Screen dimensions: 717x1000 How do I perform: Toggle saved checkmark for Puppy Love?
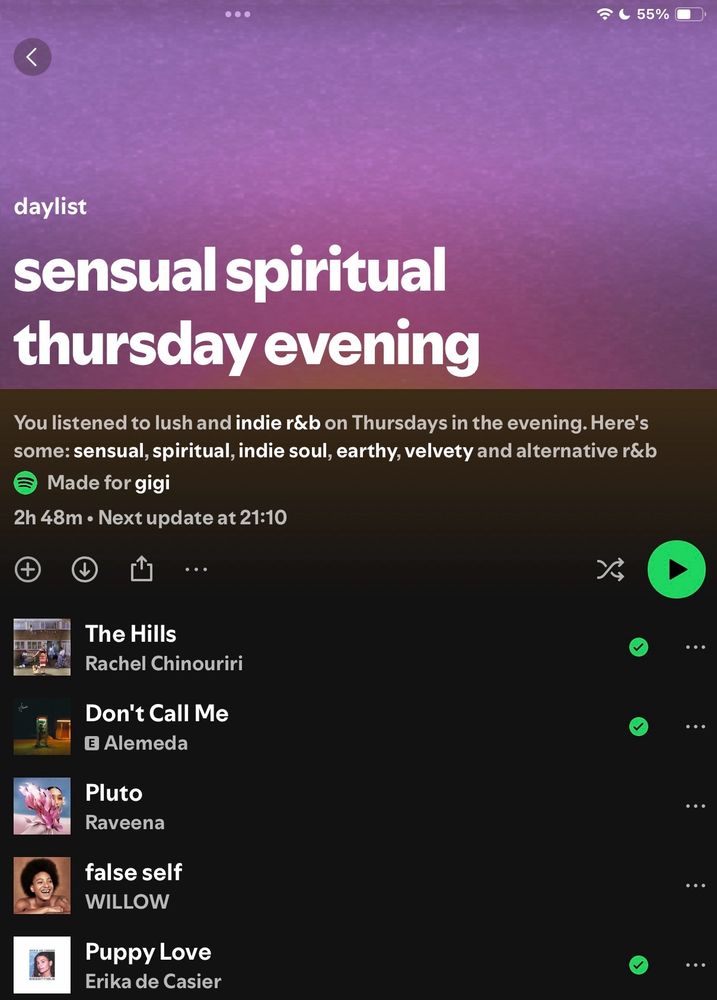pos(639,965)
